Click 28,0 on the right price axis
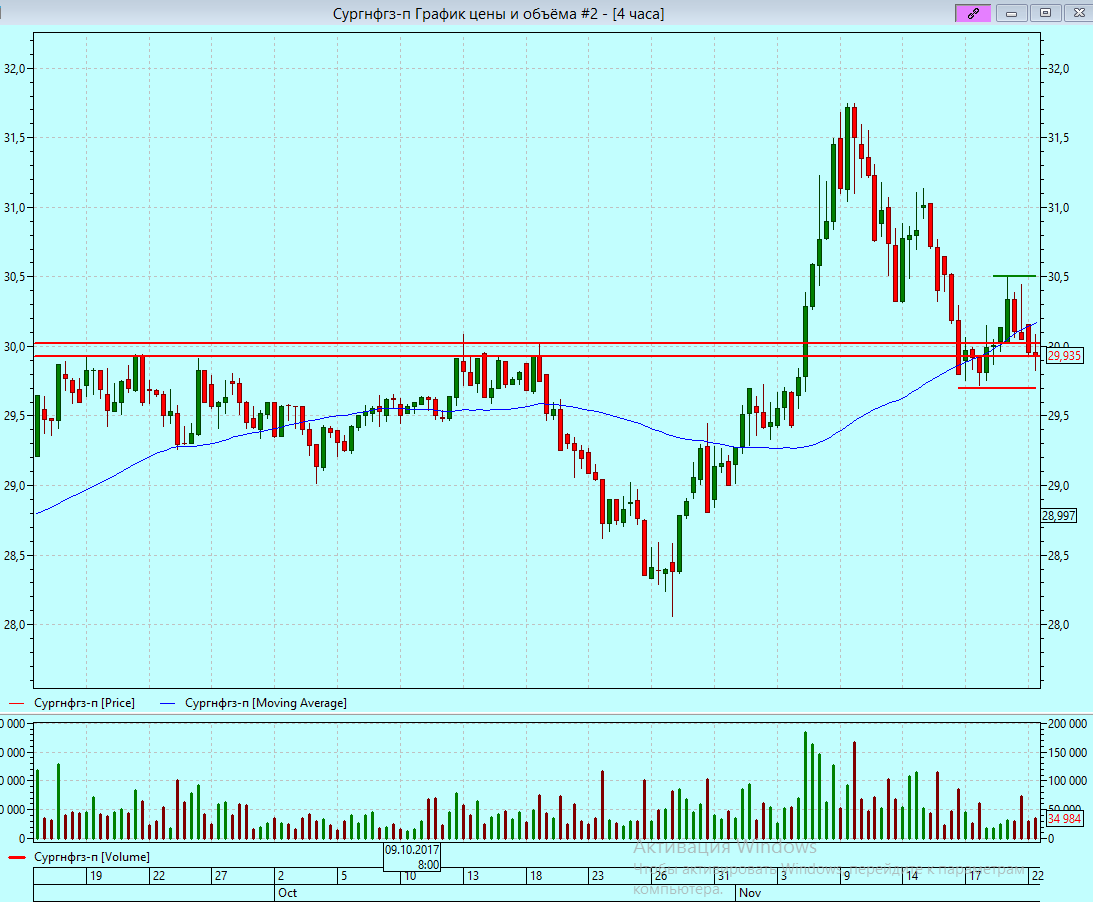This screenshot has width=1093, height=902. pos(1058,625)
